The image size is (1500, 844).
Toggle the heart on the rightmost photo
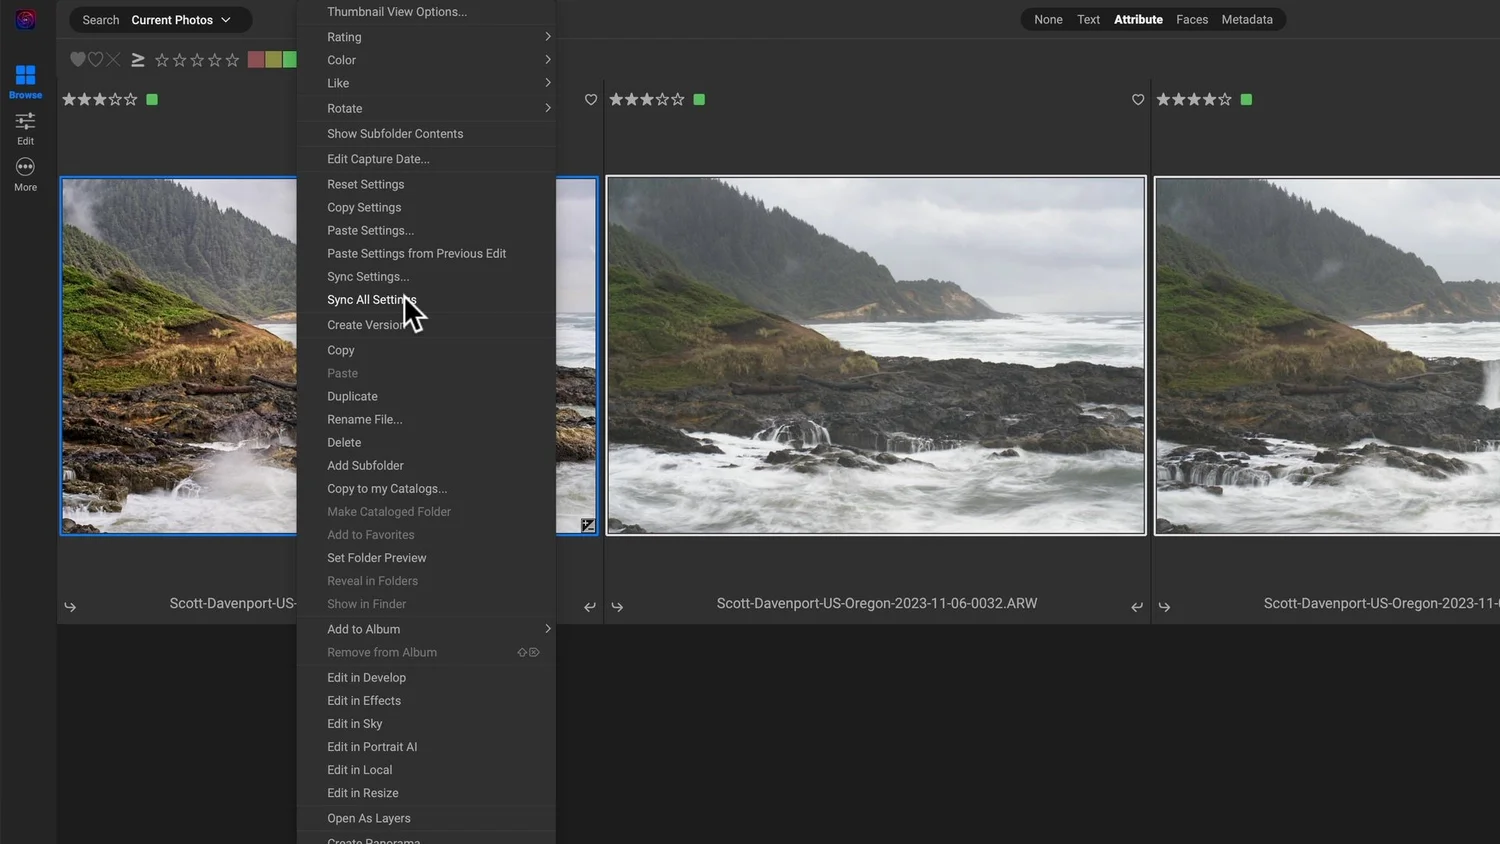point(1138,100)
